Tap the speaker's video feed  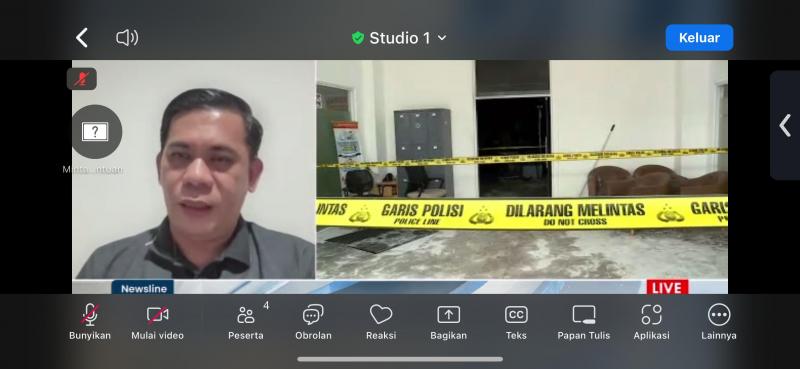(194, 170)
